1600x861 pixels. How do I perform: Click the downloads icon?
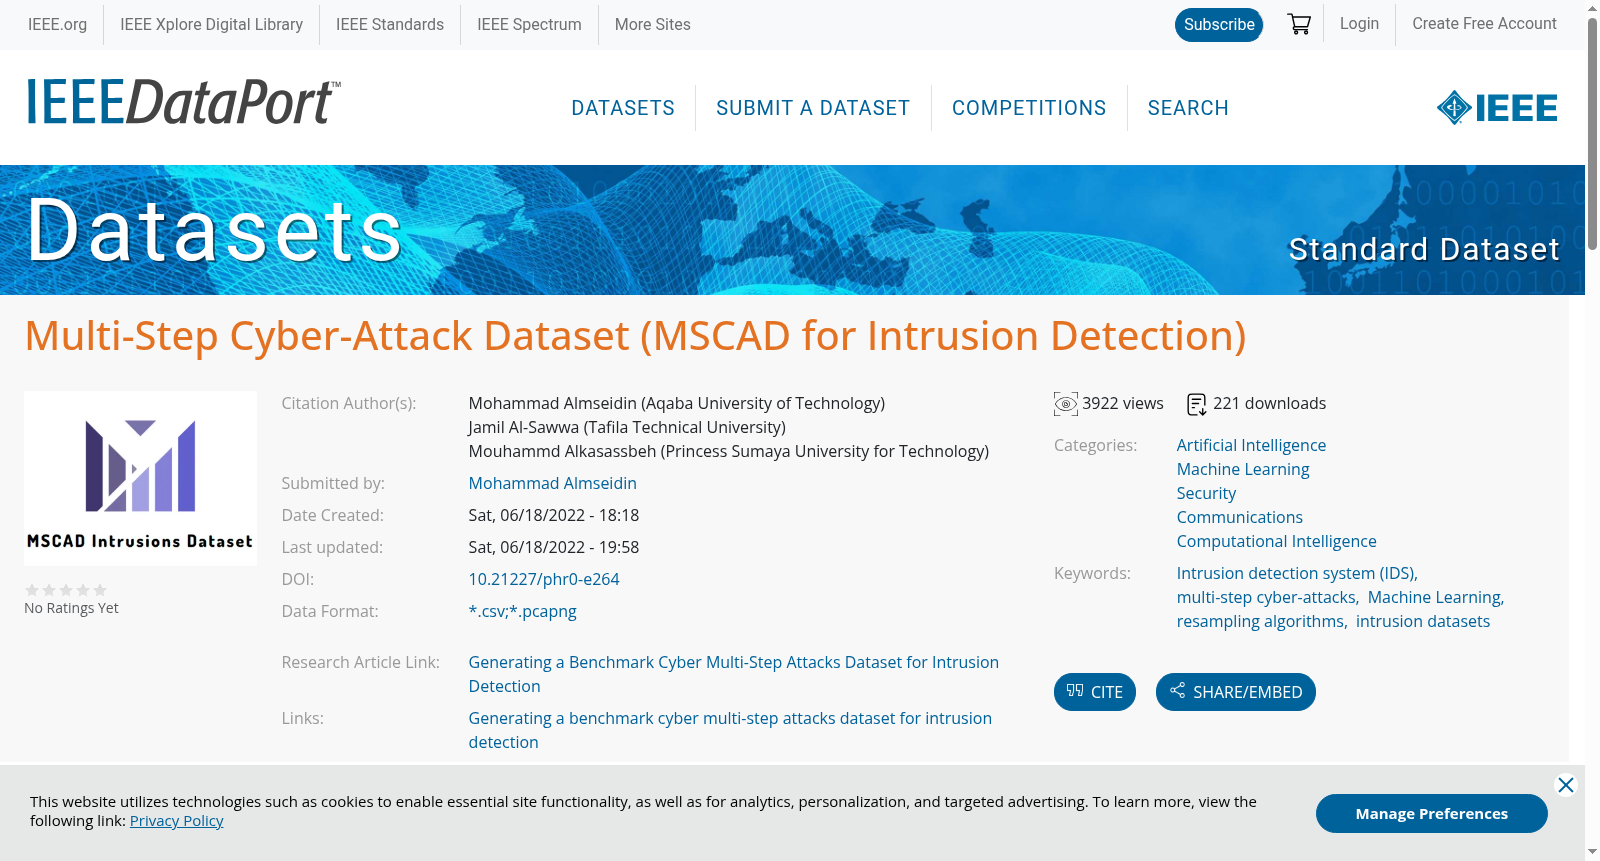tap(1197, 404)
